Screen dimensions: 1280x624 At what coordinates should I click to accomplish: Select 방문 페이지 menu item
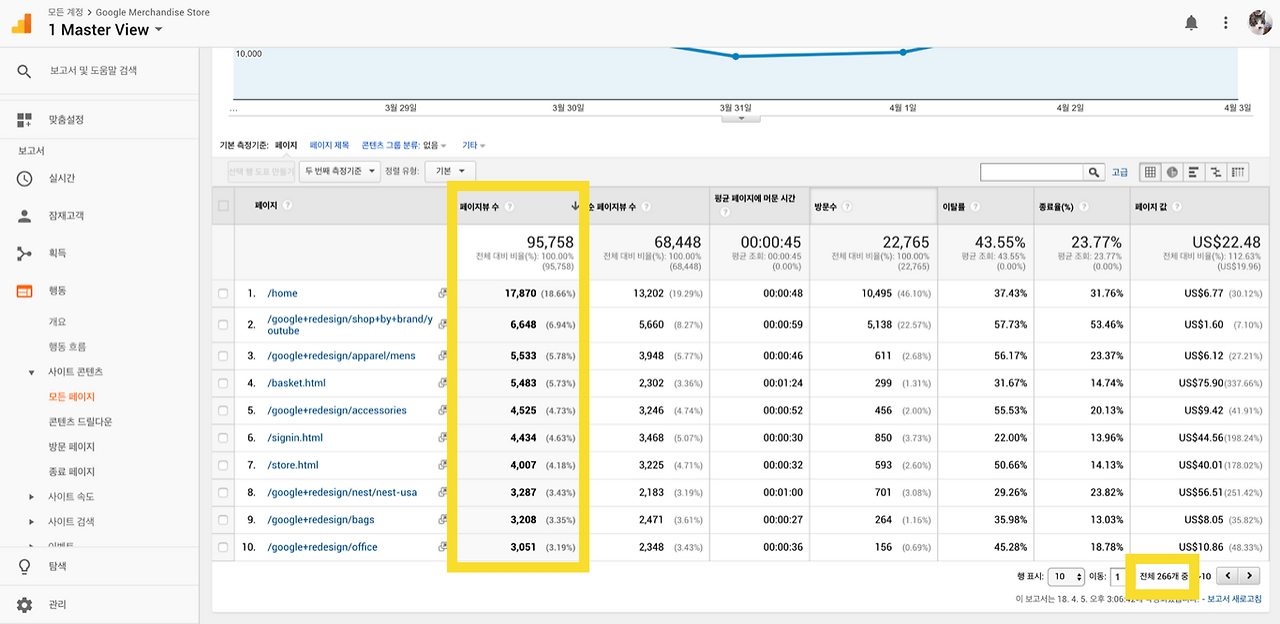pyautogui.click(x=72, y=447)
